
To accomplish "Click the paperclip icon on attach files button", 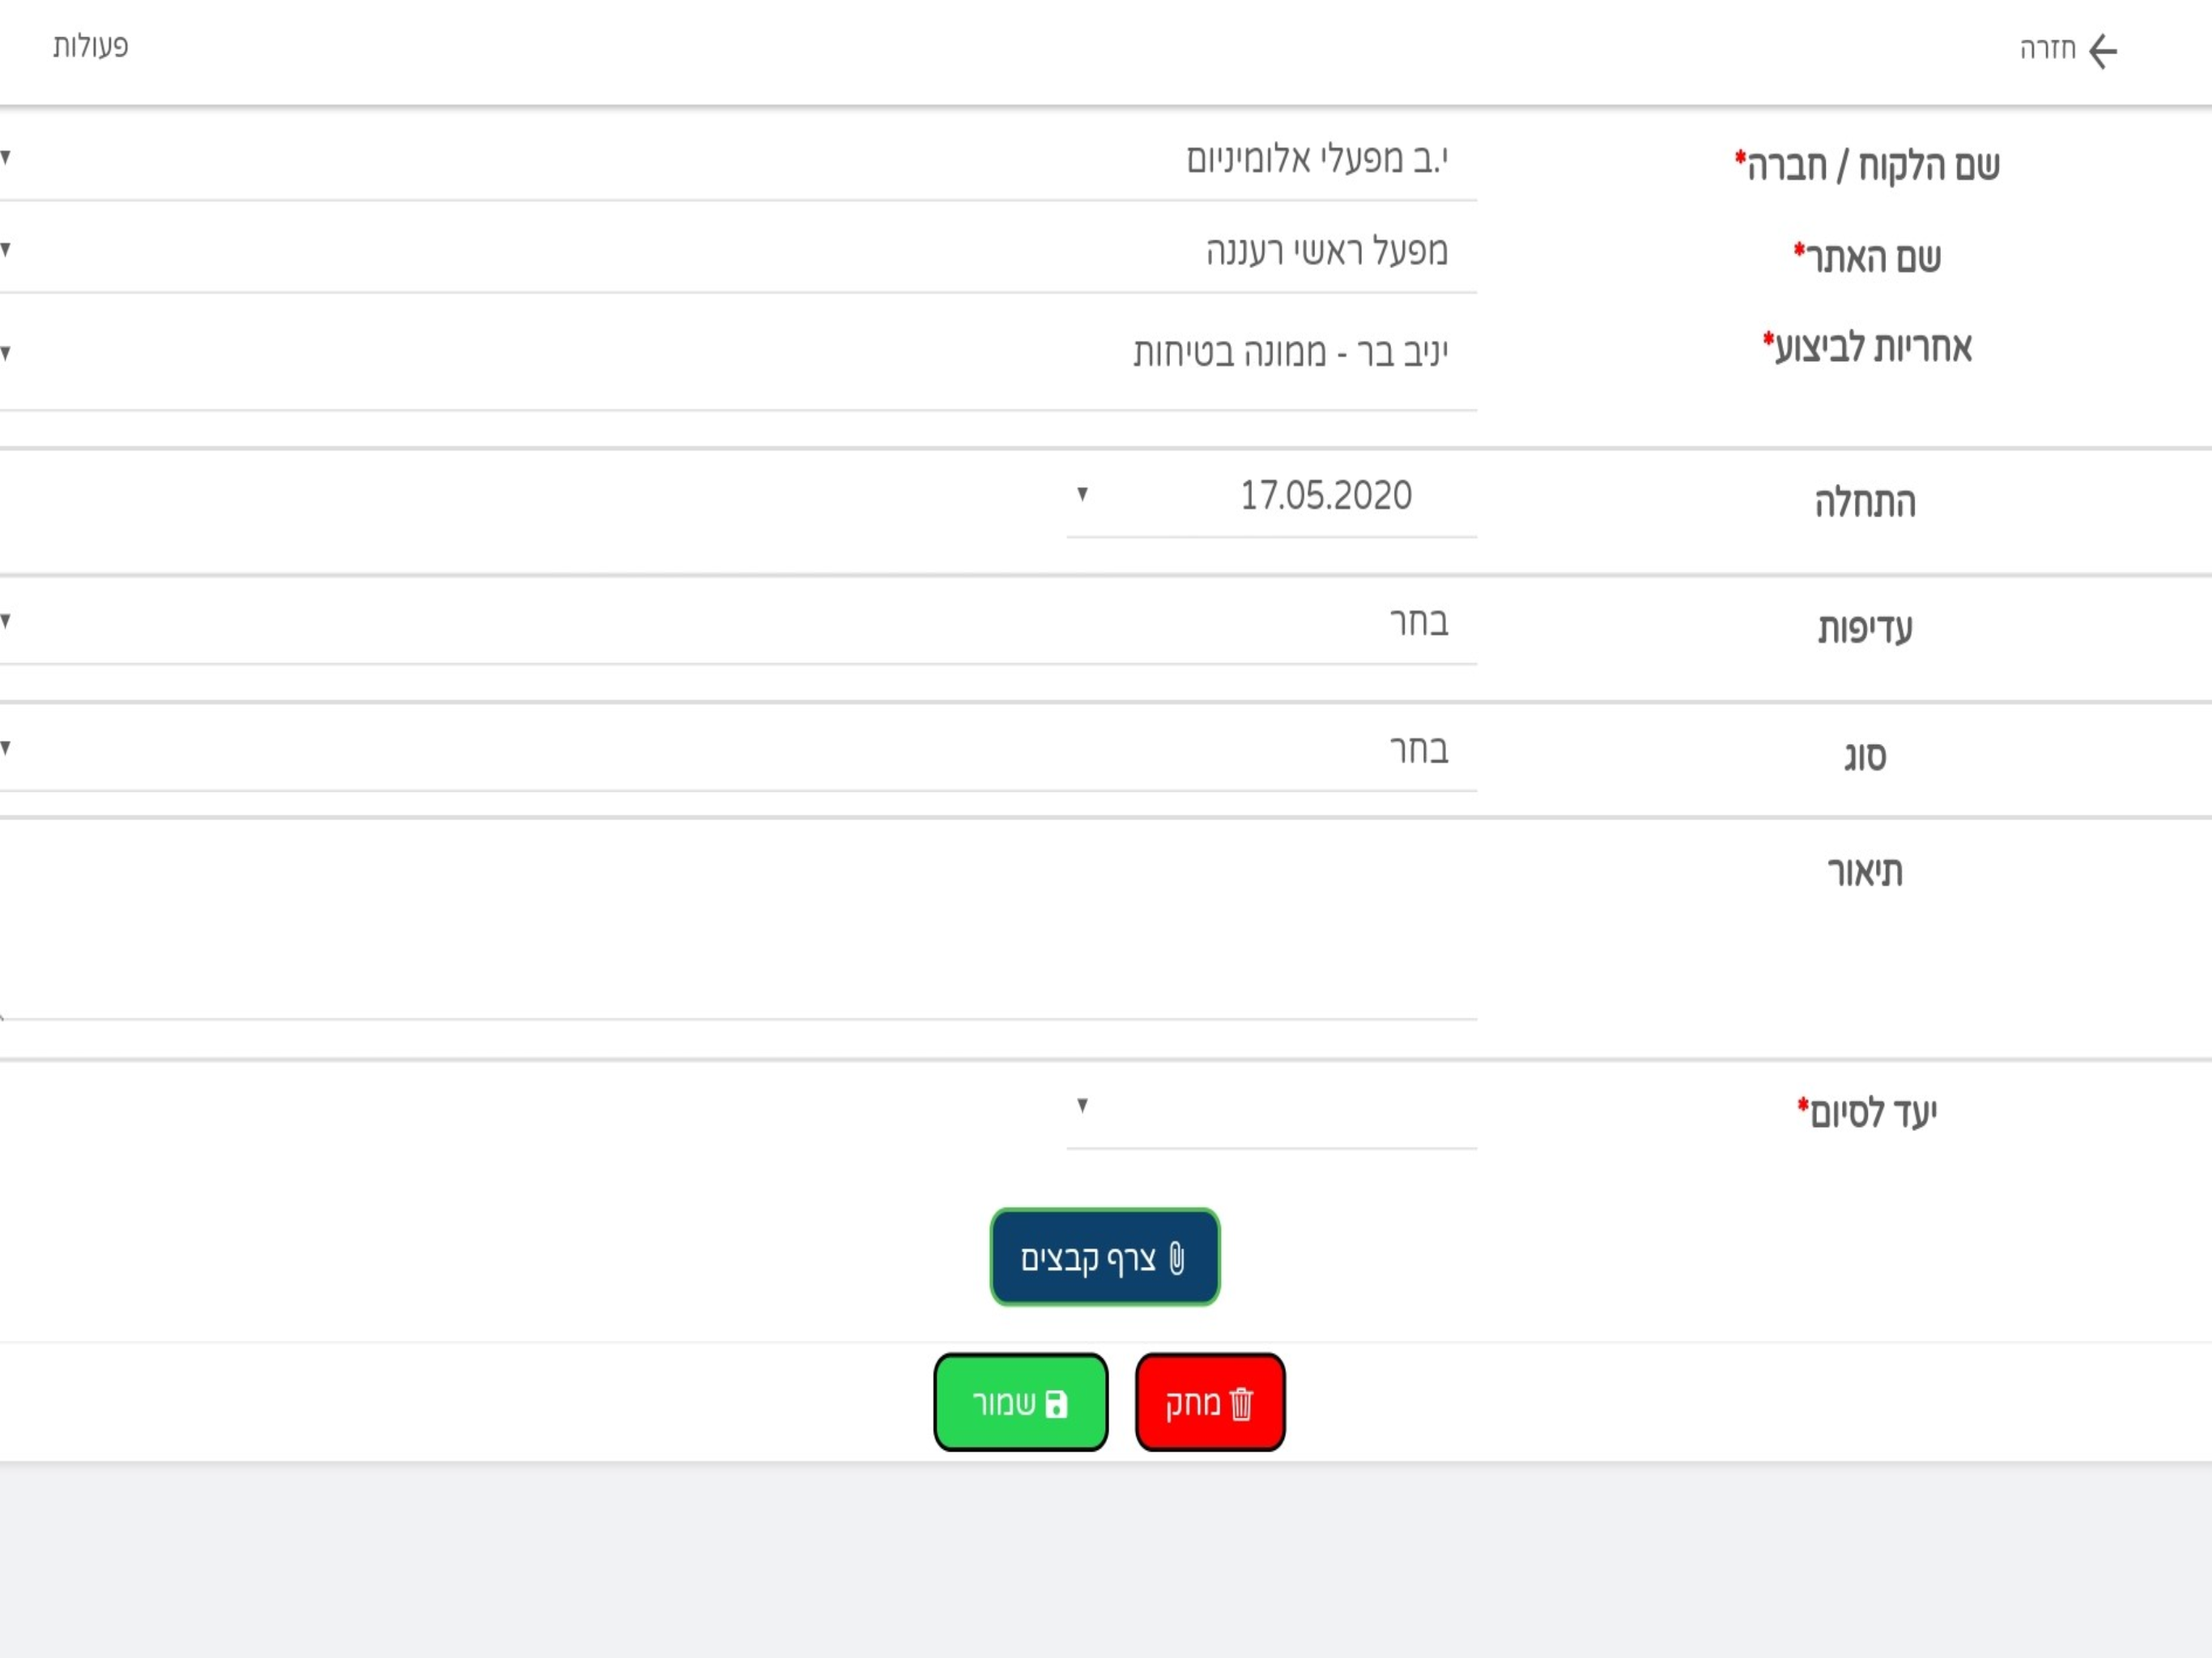I will point(1177,1259).
